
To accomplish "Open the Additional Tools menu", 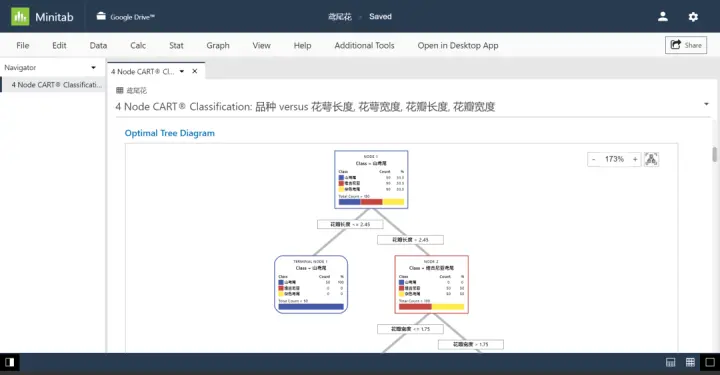I will click(x=364, y=45).
